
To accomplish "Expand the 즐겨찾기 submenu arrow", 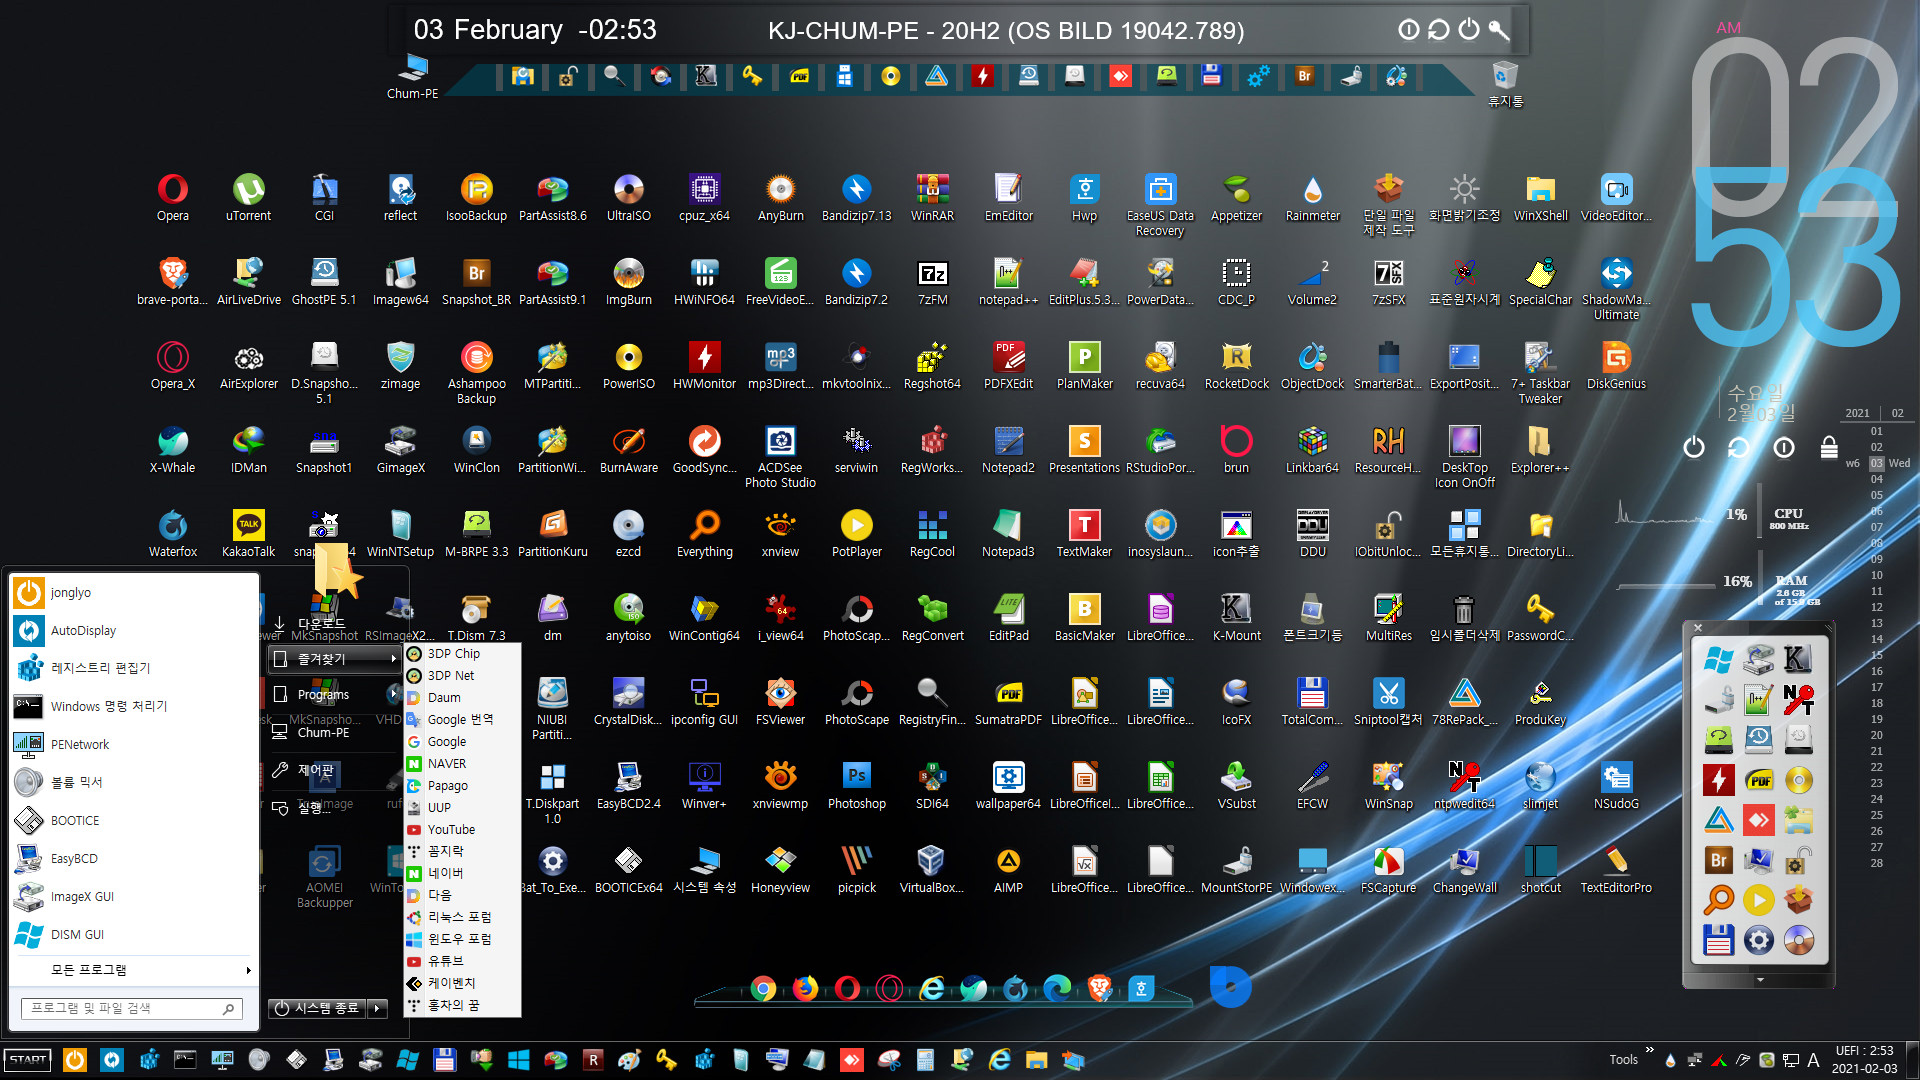I will pyautogui.click(x=393, y=659).
